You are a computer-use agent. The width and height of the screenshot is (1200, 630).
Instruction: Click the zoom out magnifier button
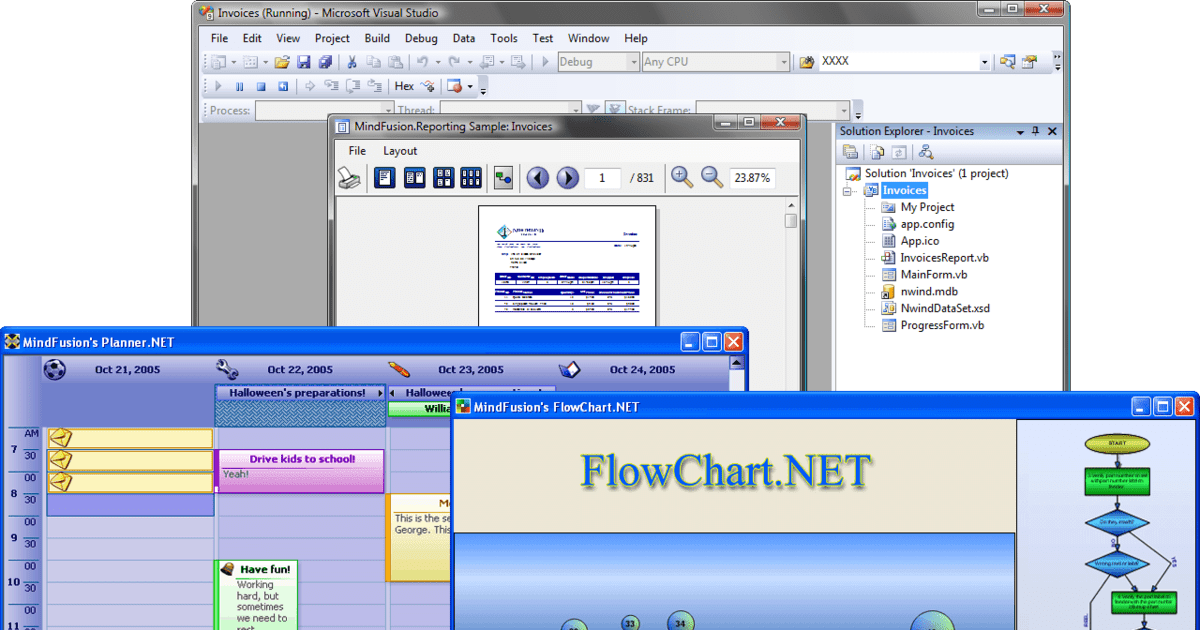click(710, 177)
